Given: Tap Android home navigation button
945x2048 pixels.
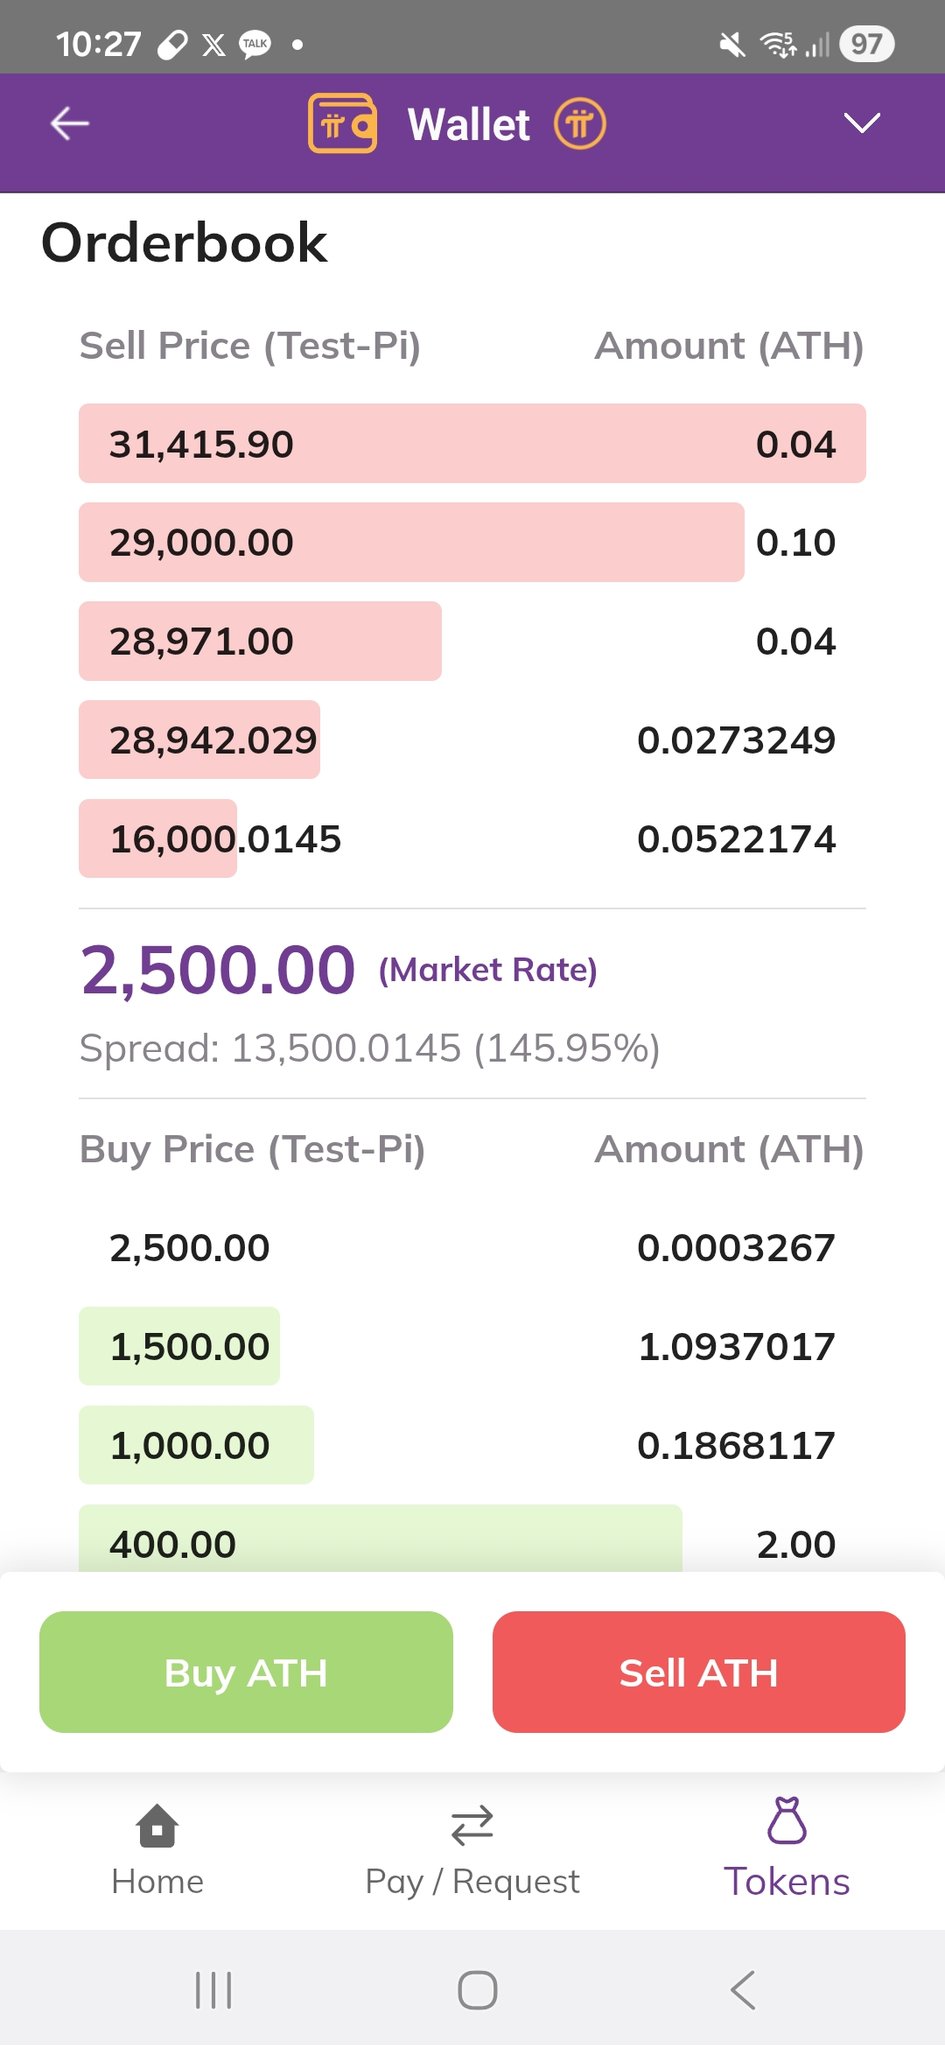Looking at the screenshot, I should pyautogui.click(x=477, y=1989).
